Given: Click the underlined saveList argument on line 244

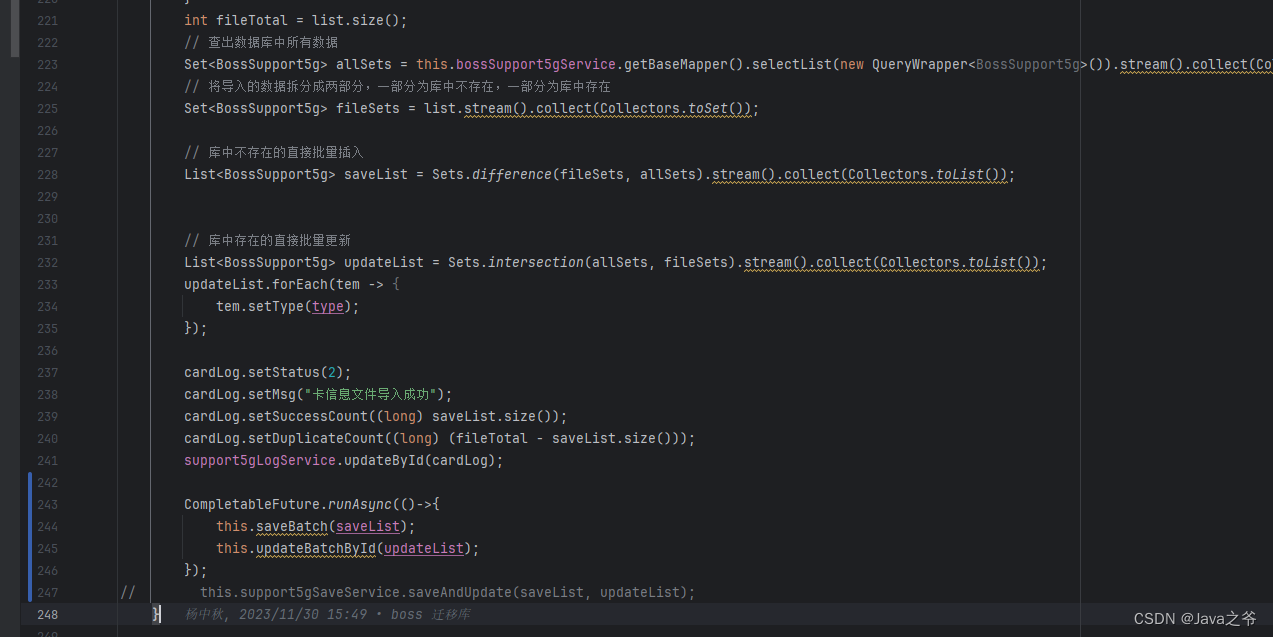Looking at the screenshot, I should [x=366, y=526].
